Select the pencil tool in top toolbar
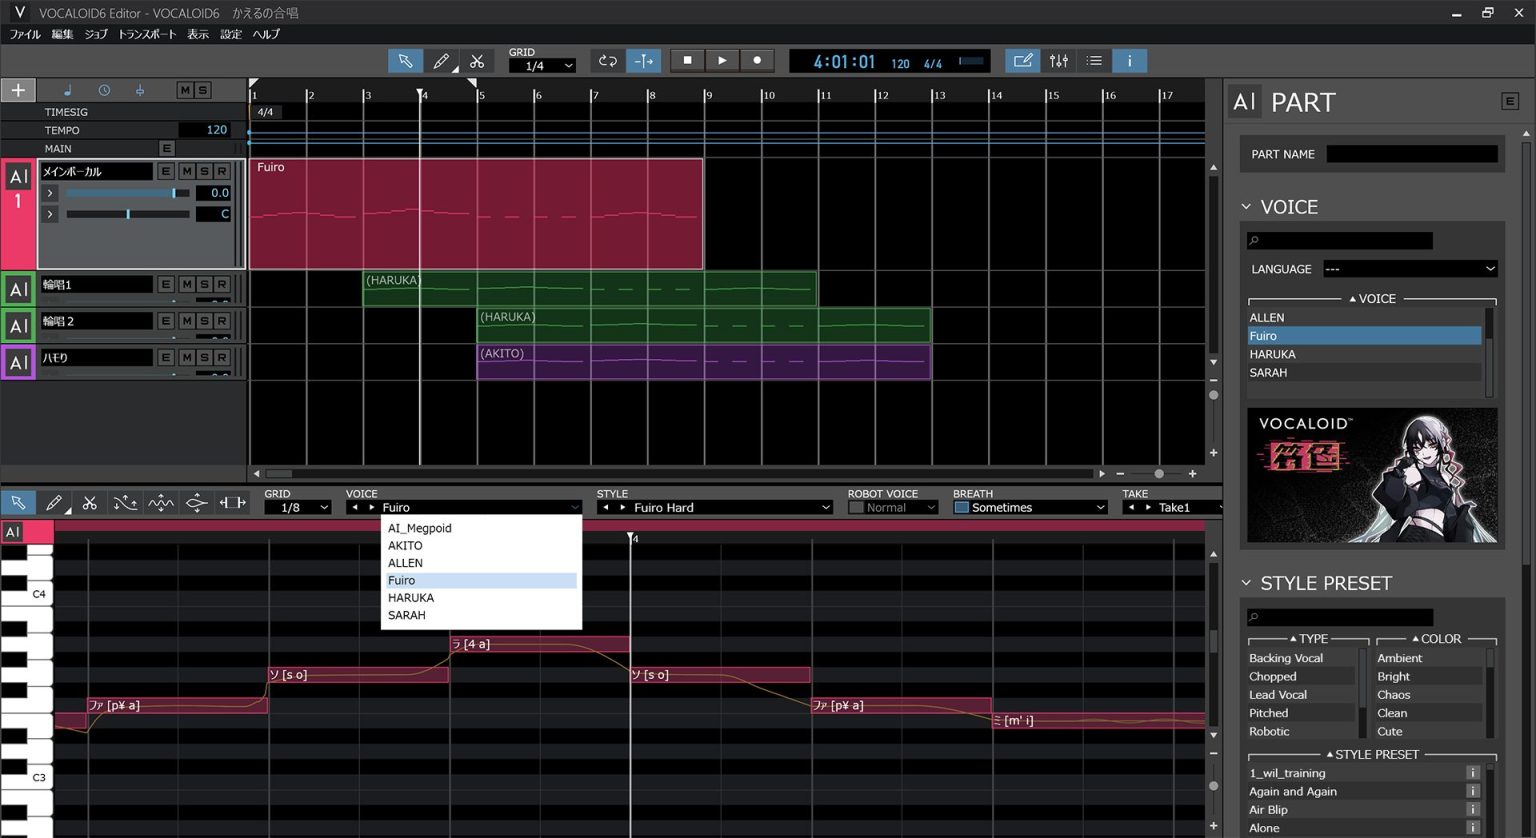The image size is (1536, 838). (441, 61)
